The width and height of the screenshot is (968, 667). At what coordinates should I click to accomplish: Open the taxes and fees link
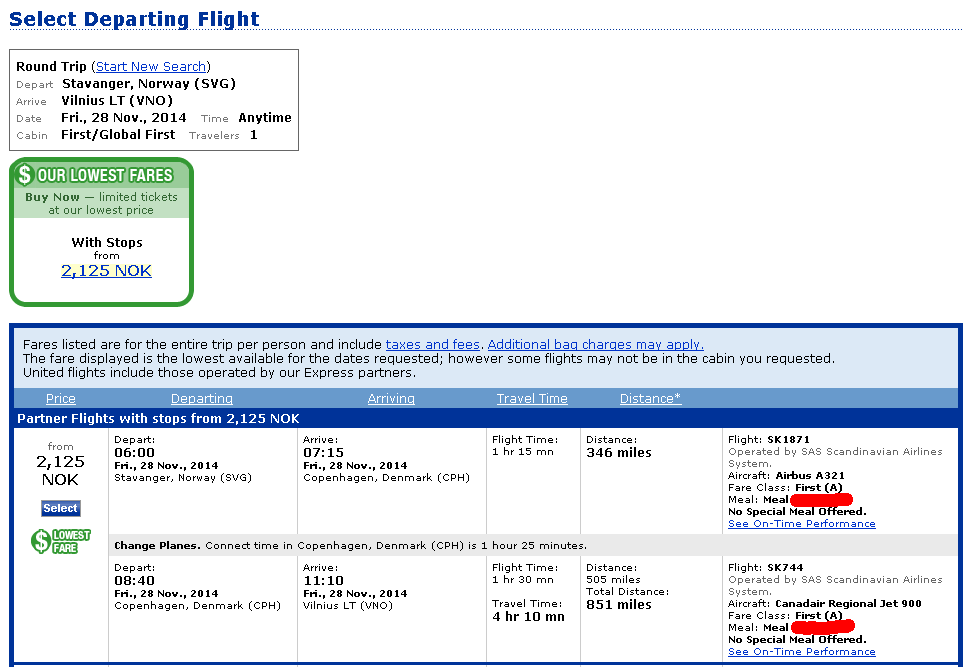coord(433,344)
